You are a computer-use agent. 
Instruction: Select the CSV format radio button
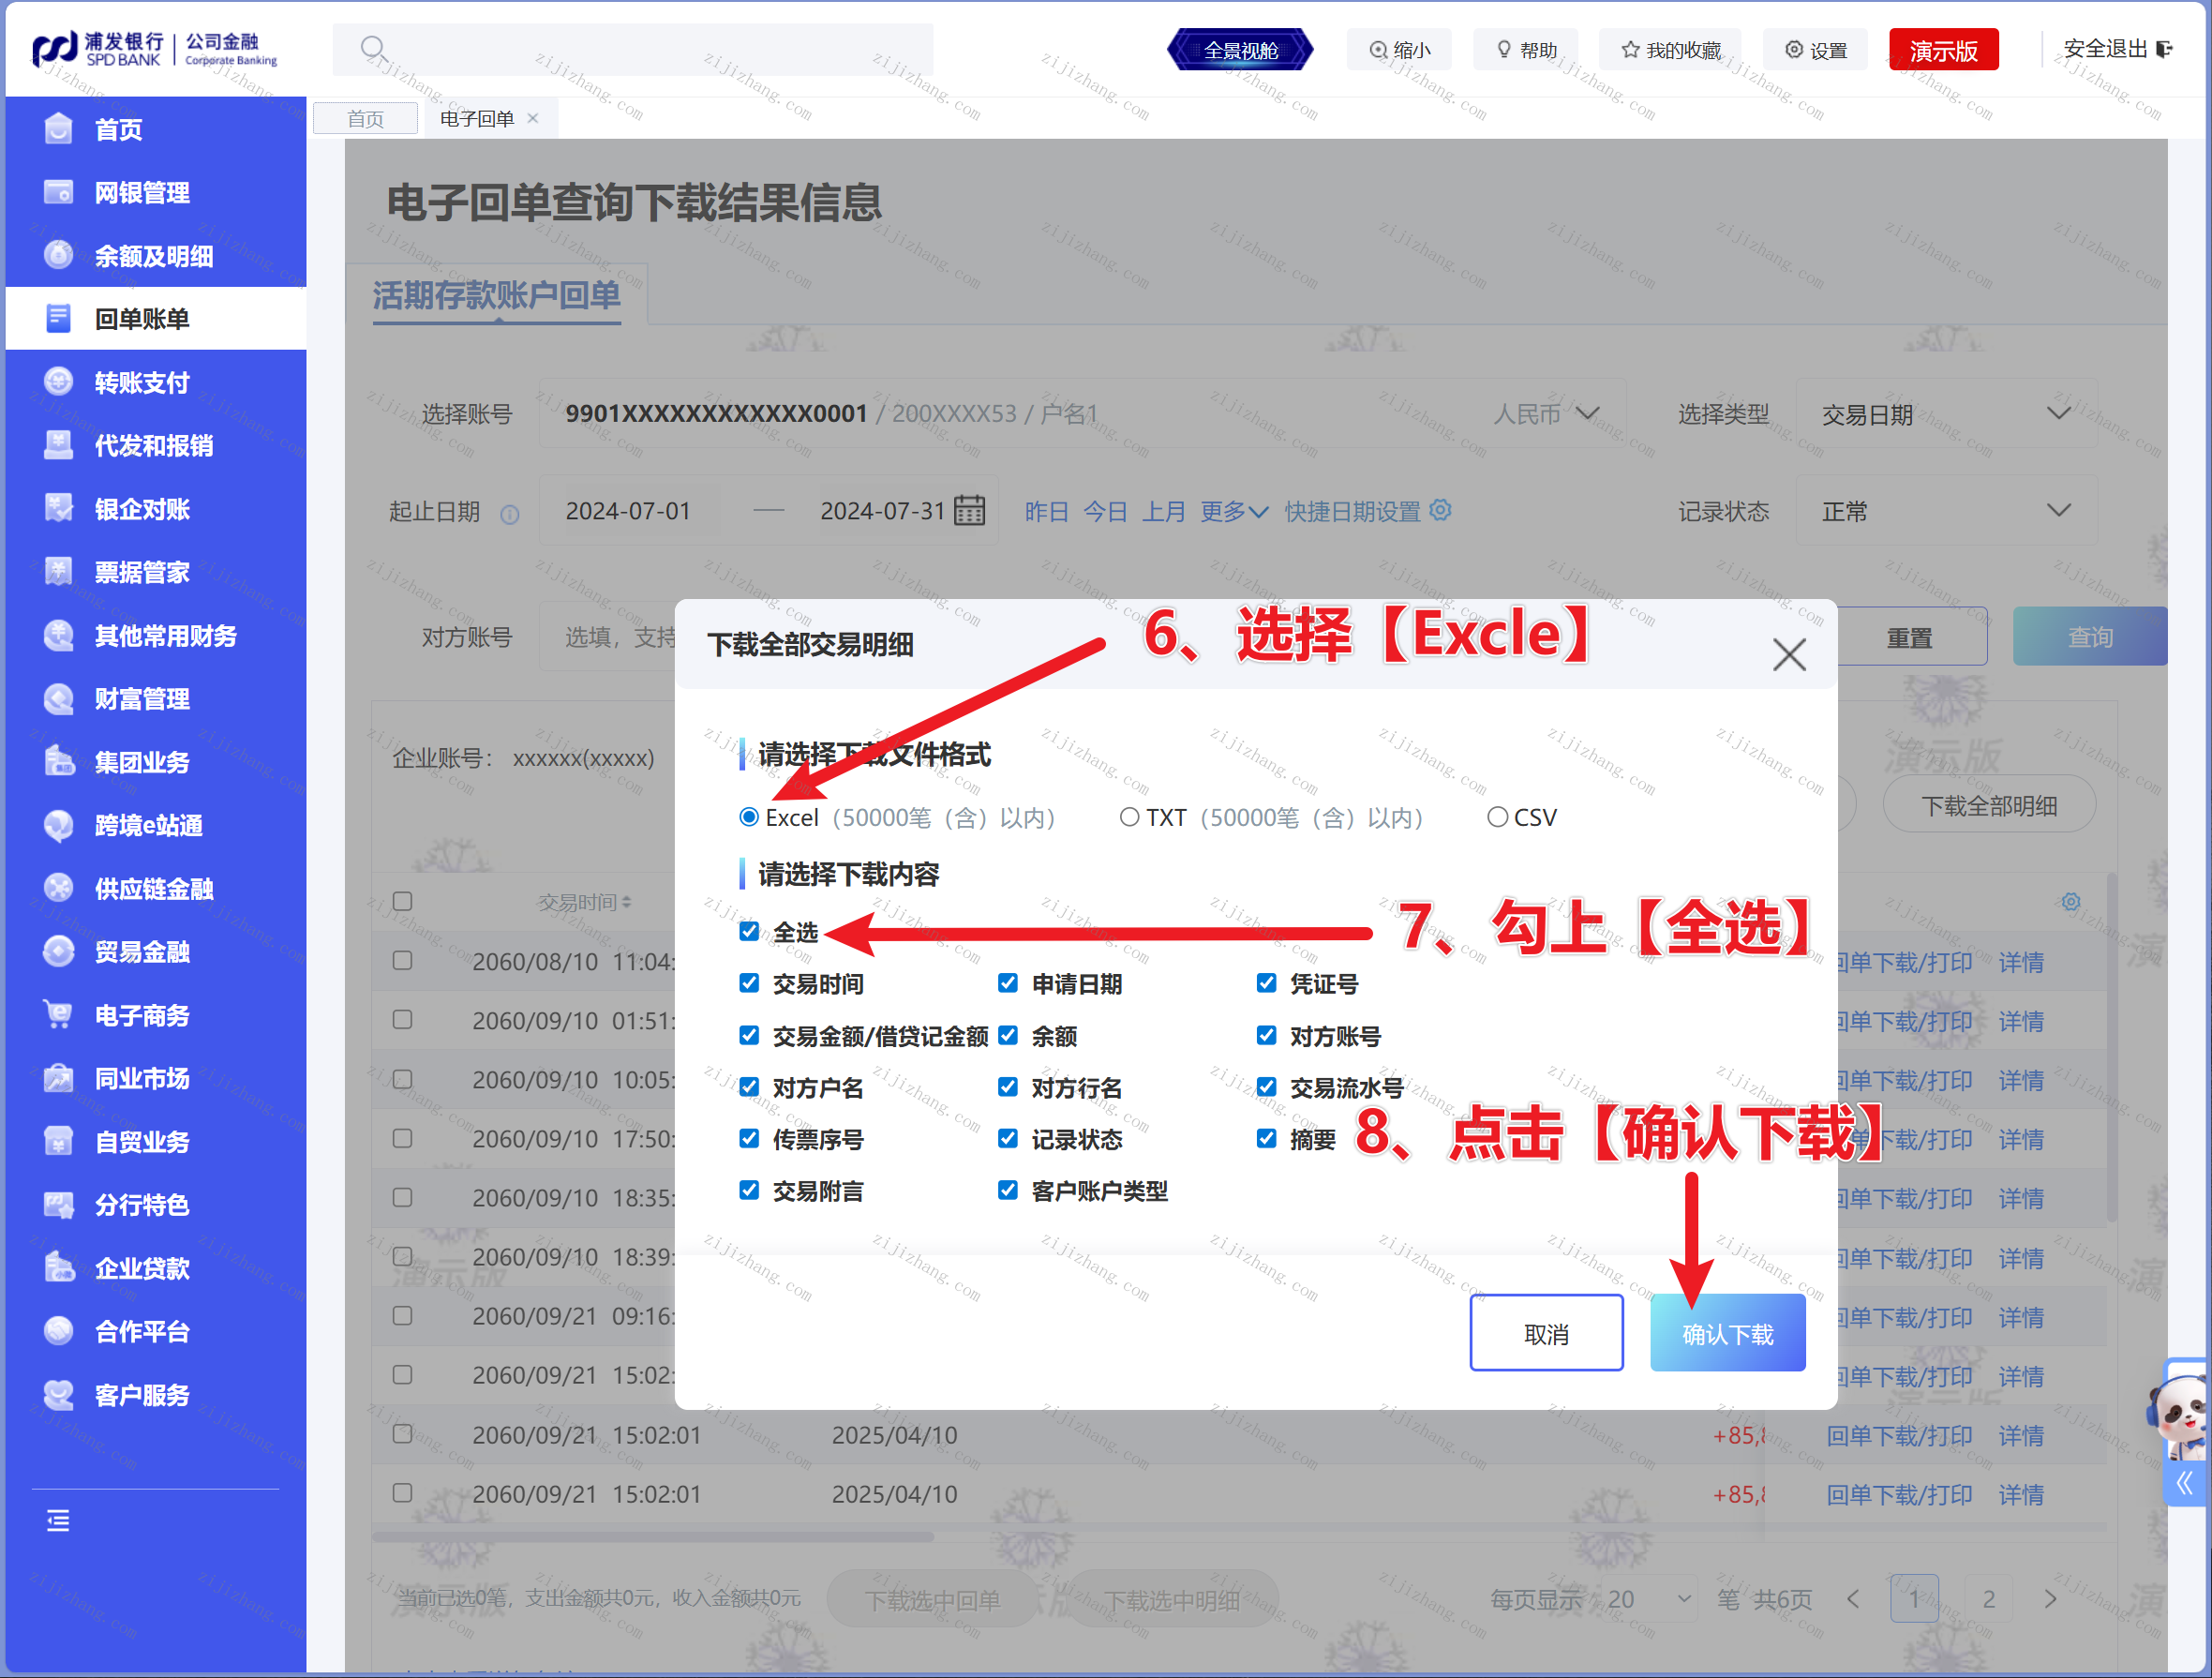coord(1496,817)
